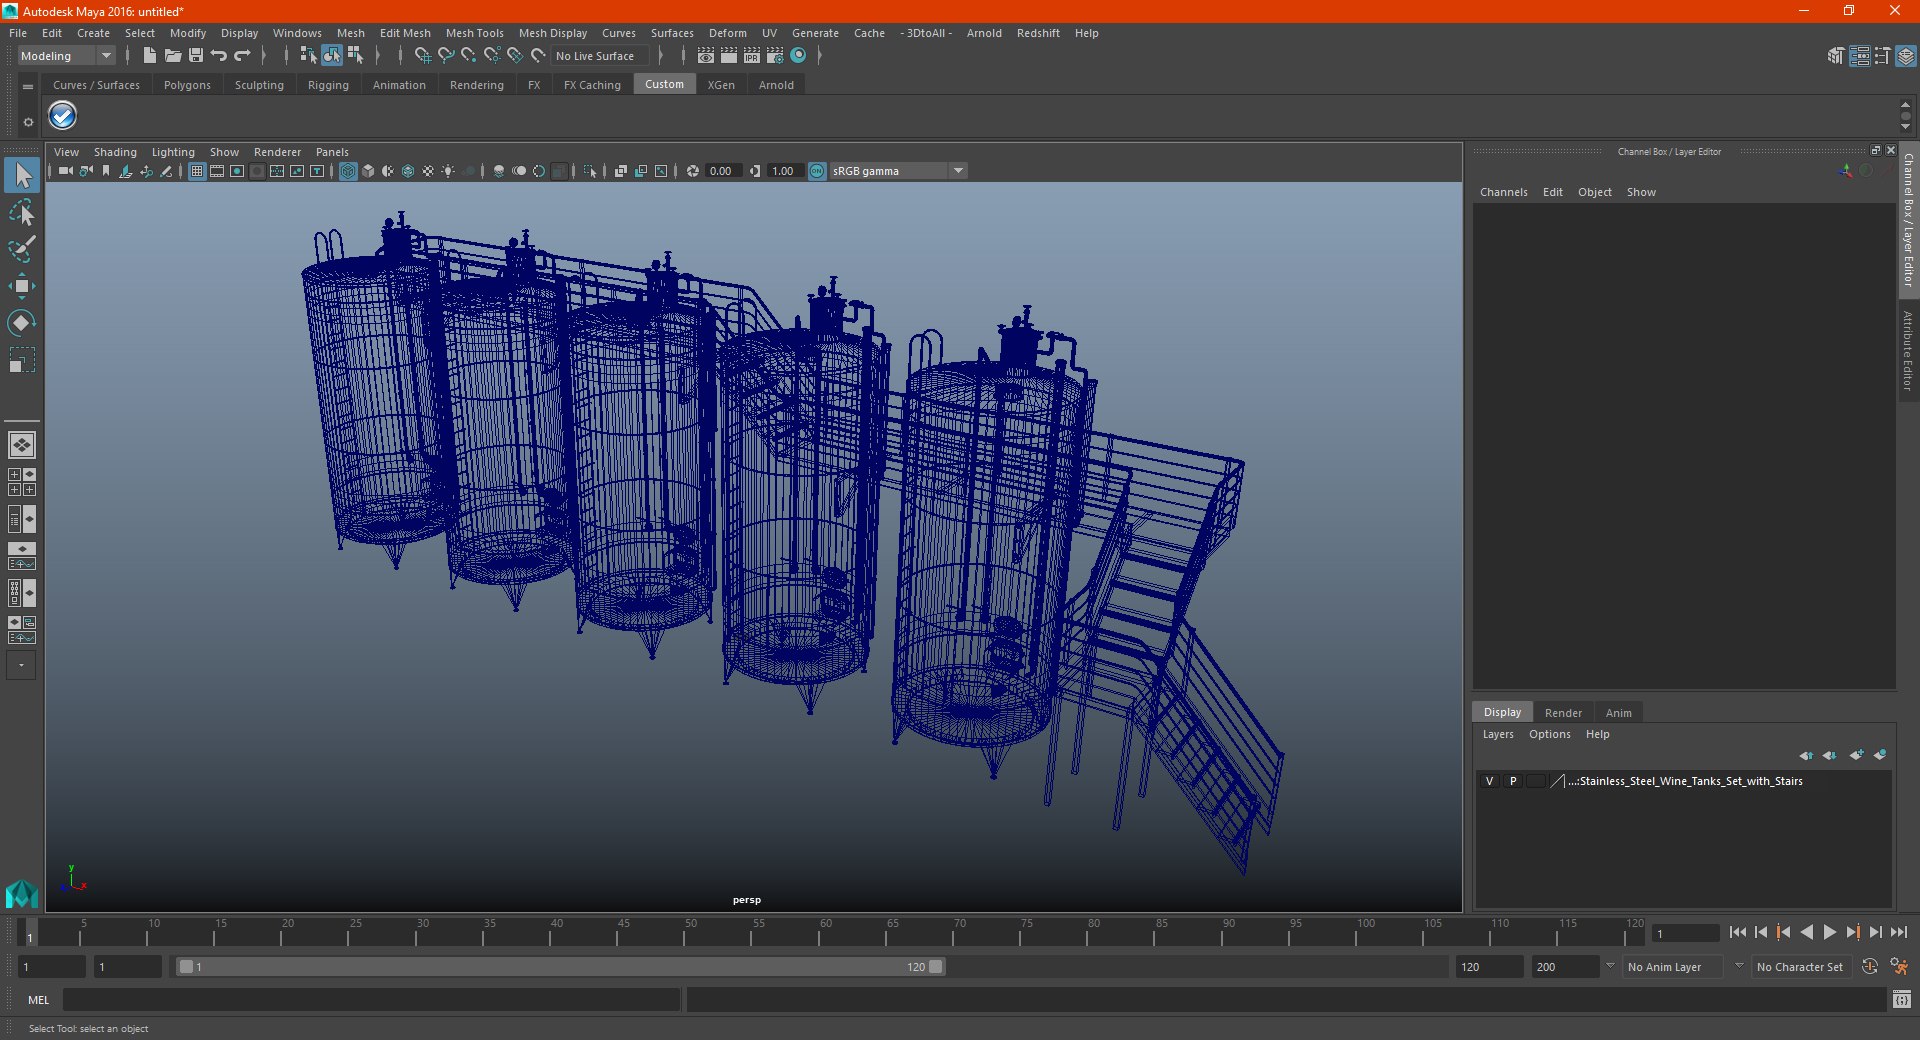
Task: Toggle V visibility of wine tanks layer
Action: 1489,781
